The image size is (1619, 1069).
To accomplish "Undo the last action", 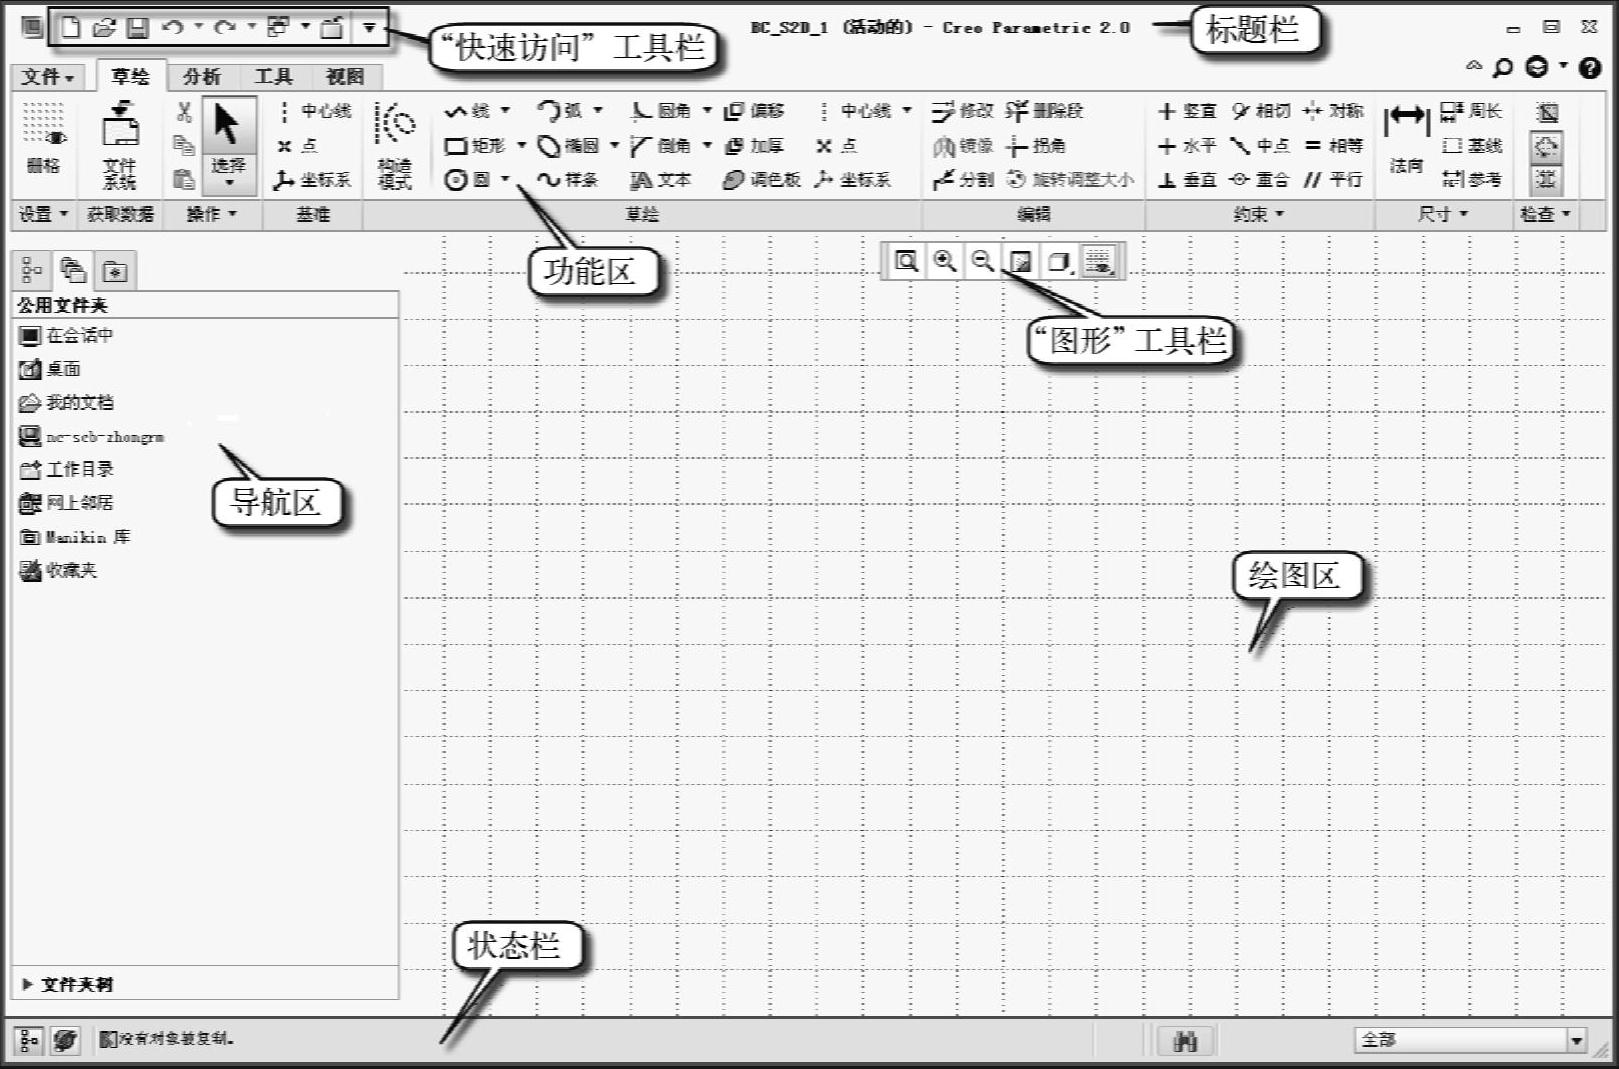I will (173, 28).
